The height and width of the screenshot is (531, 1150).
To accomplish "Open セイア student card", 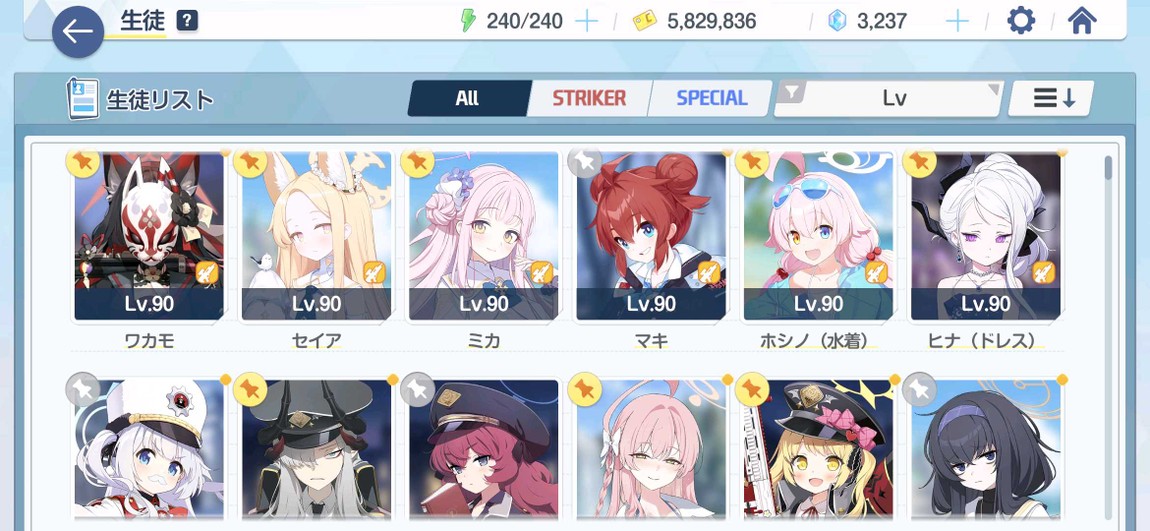I will pyautogui.click(x=316, y=236).
